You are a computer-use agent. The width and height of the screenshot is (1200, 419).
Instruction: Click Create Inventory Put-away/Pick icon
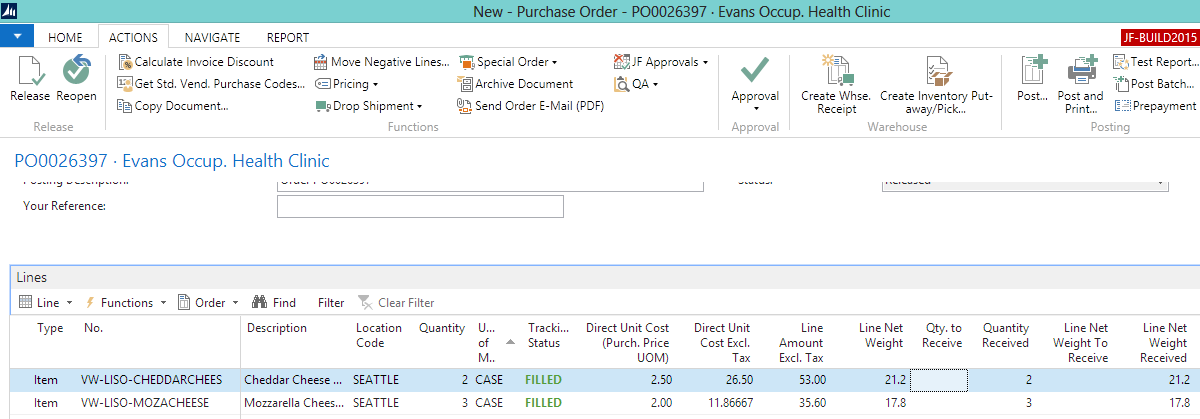tap(936, 72)
